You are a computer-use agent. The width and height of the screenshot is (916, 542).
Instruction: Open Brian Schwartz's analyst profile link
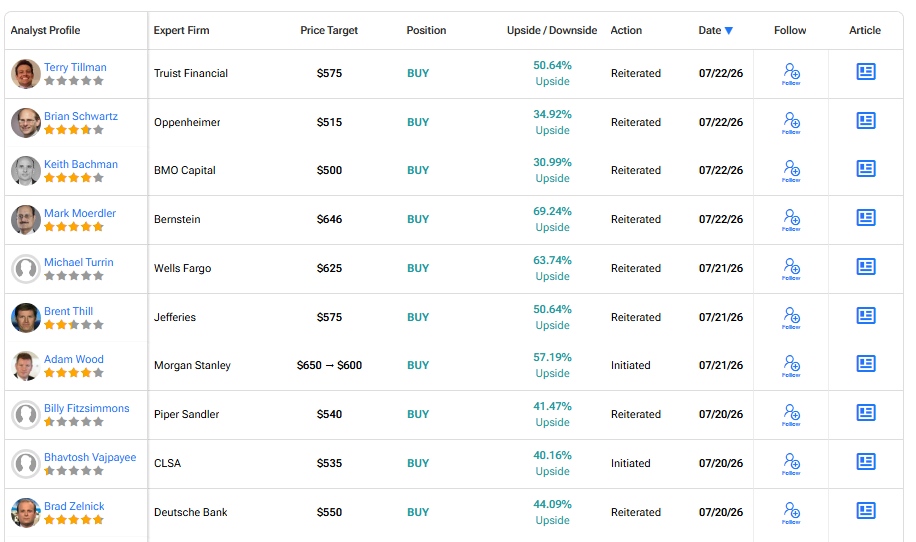pyautogui.click(x=81, y=116)
